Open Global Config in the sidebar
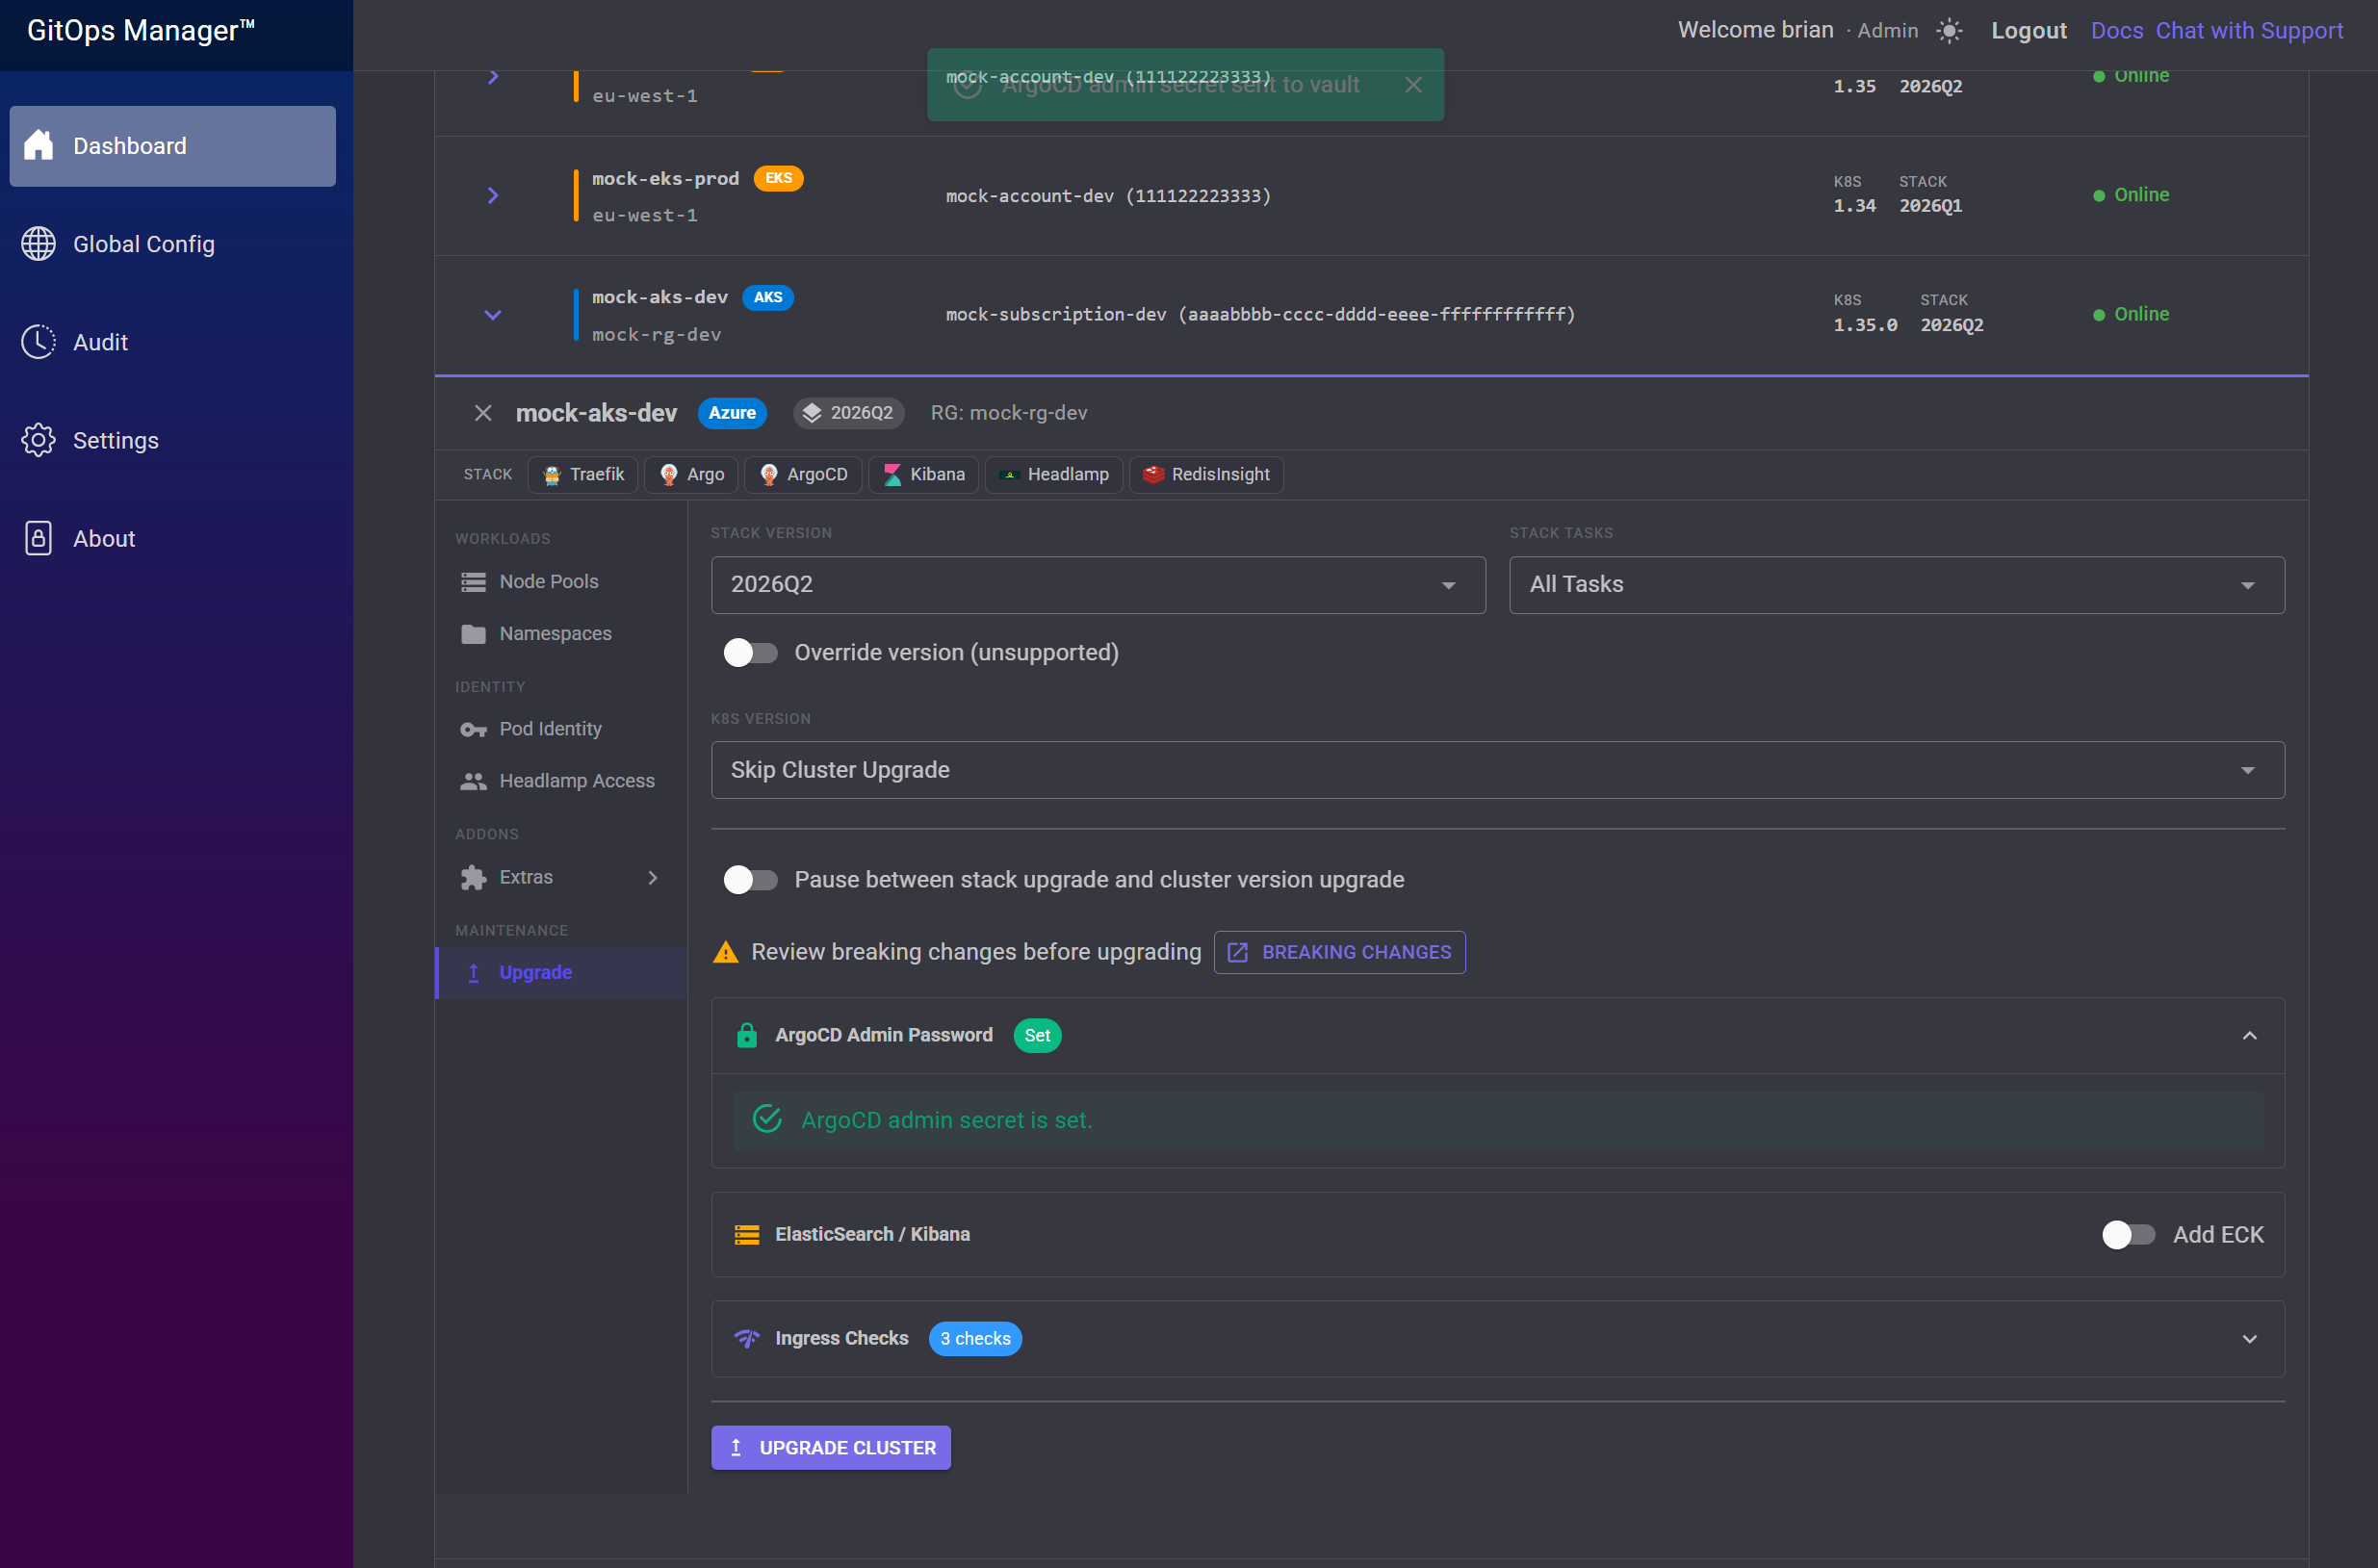Image resolution: width=2378 pixels, height=1568 pixels. pyautogui.click(x=172, y=243)
